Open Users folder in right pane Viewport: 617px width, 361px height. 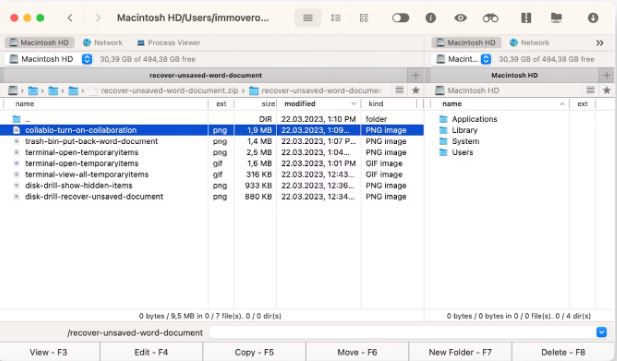(x=456, y=152)
